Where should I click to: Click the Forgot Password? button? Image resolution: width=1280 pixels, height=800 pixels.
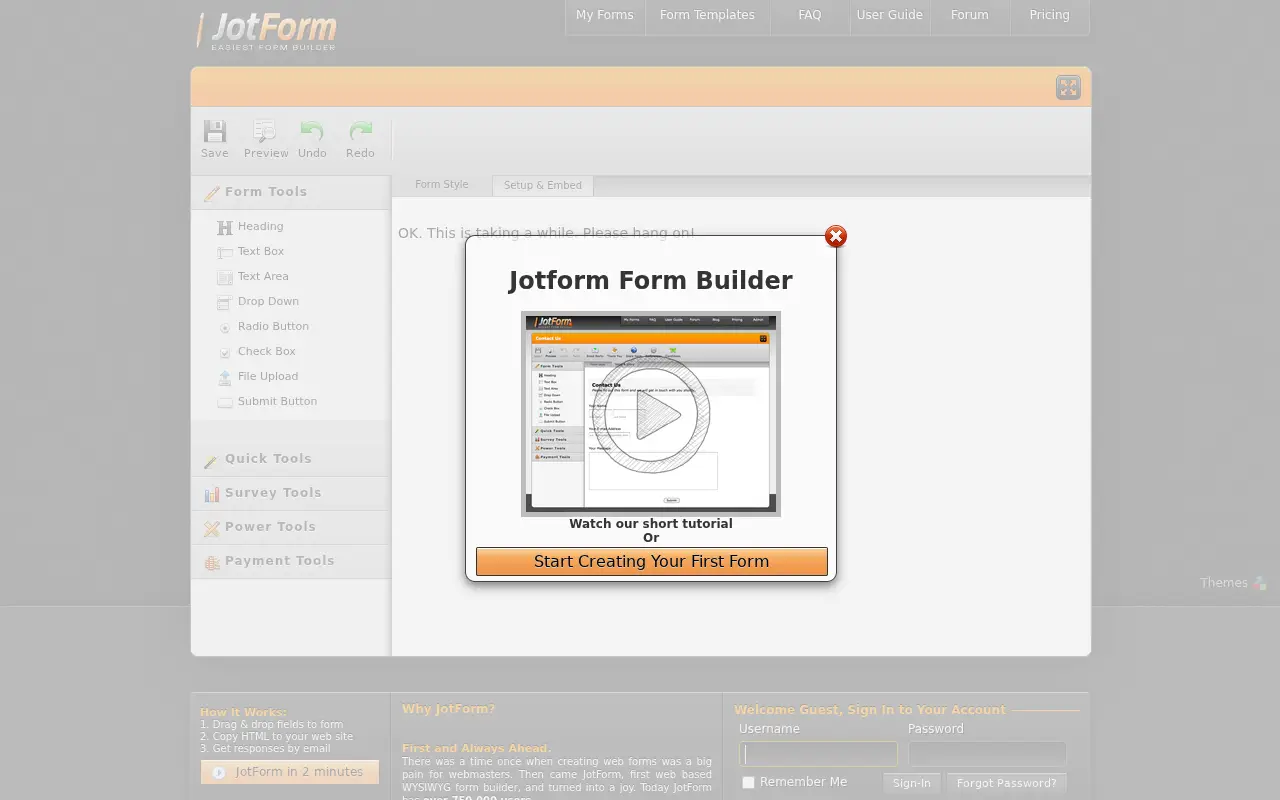pyautogui.click(x=1007, y=783)
